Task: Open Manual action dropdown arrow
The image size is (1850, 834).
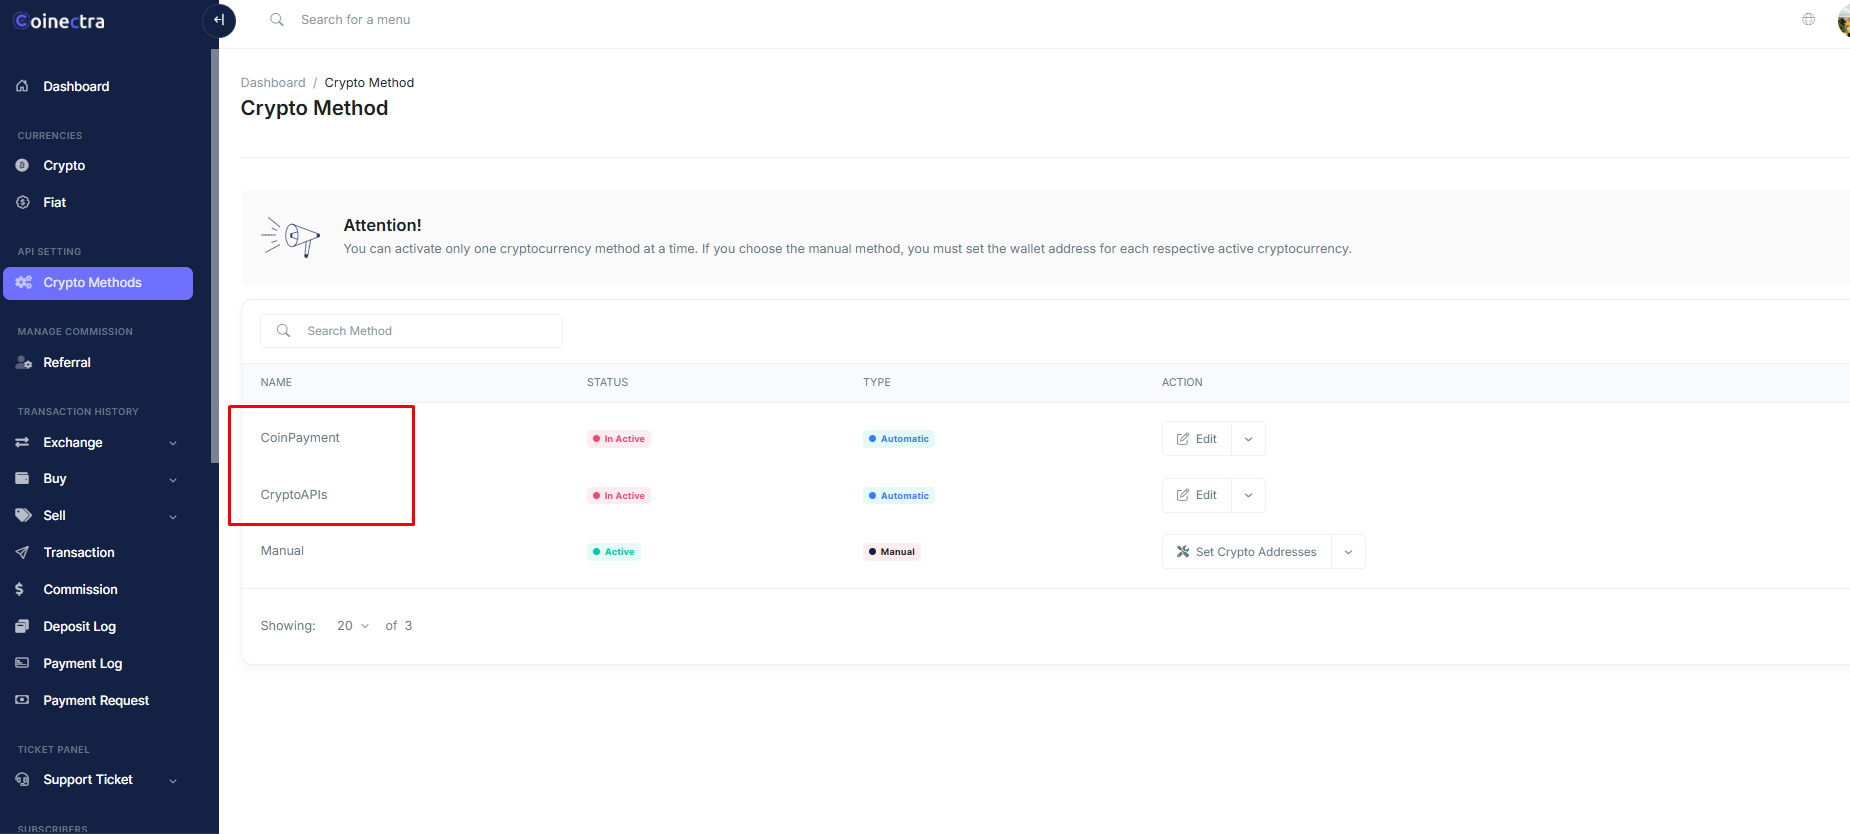Action: [x=1348, y=552]
